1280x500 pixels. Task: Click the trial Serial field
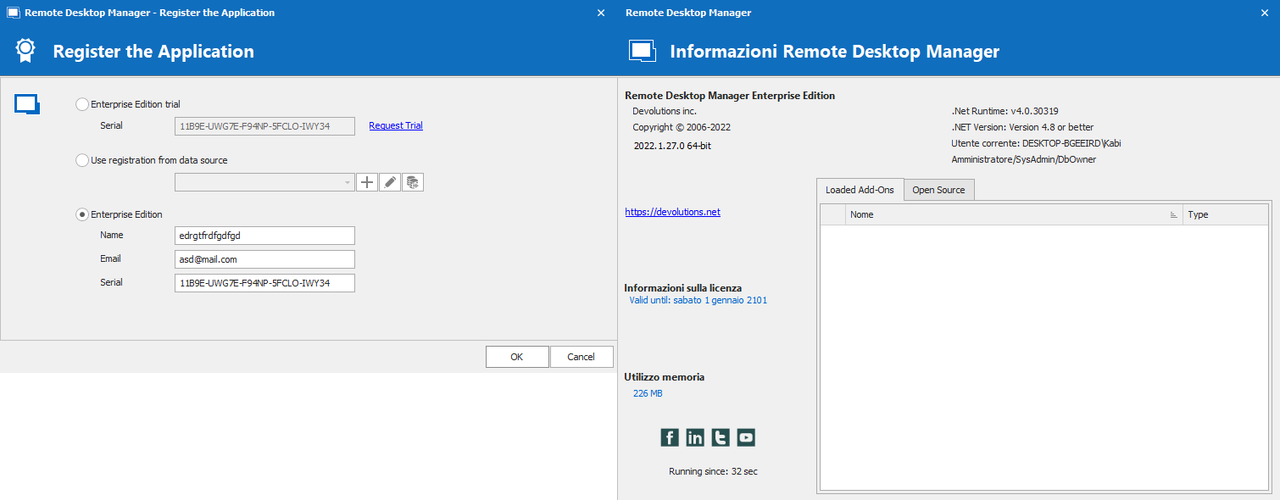coord(264,126)
